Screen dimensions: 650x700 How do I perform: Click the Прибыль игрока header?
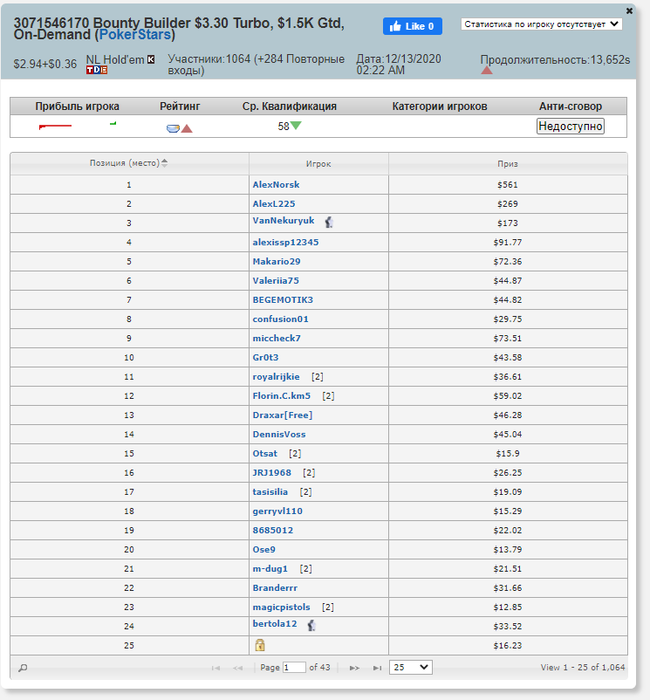point(77,106)
